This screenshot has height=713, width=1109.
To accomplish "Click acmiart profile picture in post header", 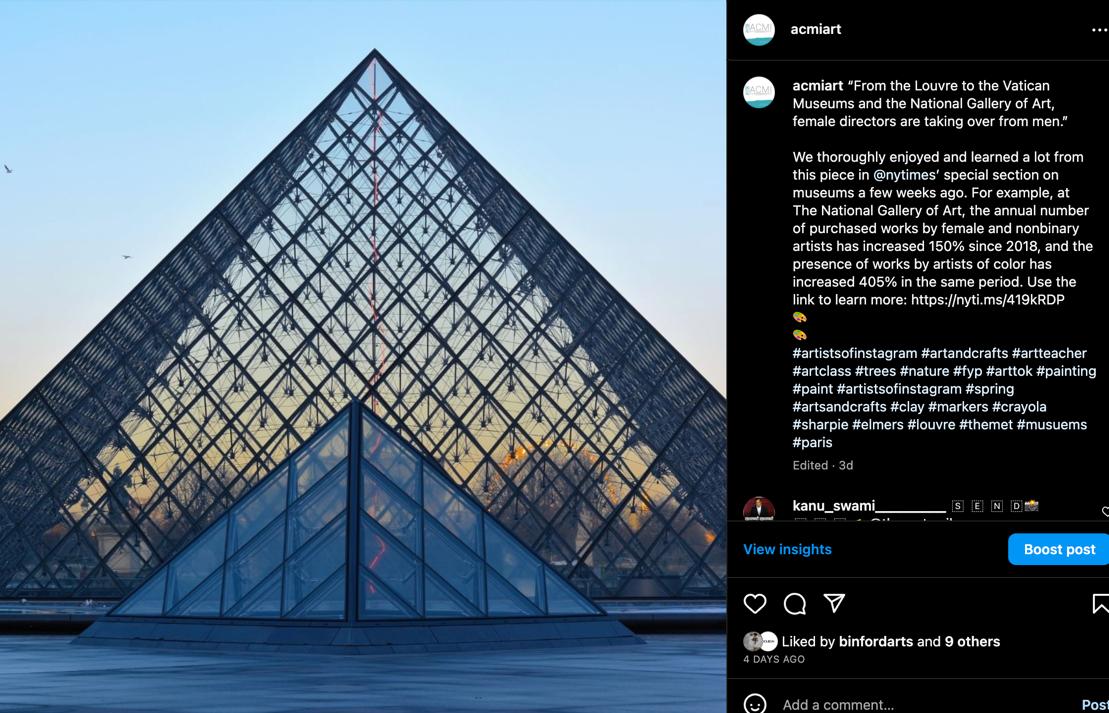I will pos(759,30).
